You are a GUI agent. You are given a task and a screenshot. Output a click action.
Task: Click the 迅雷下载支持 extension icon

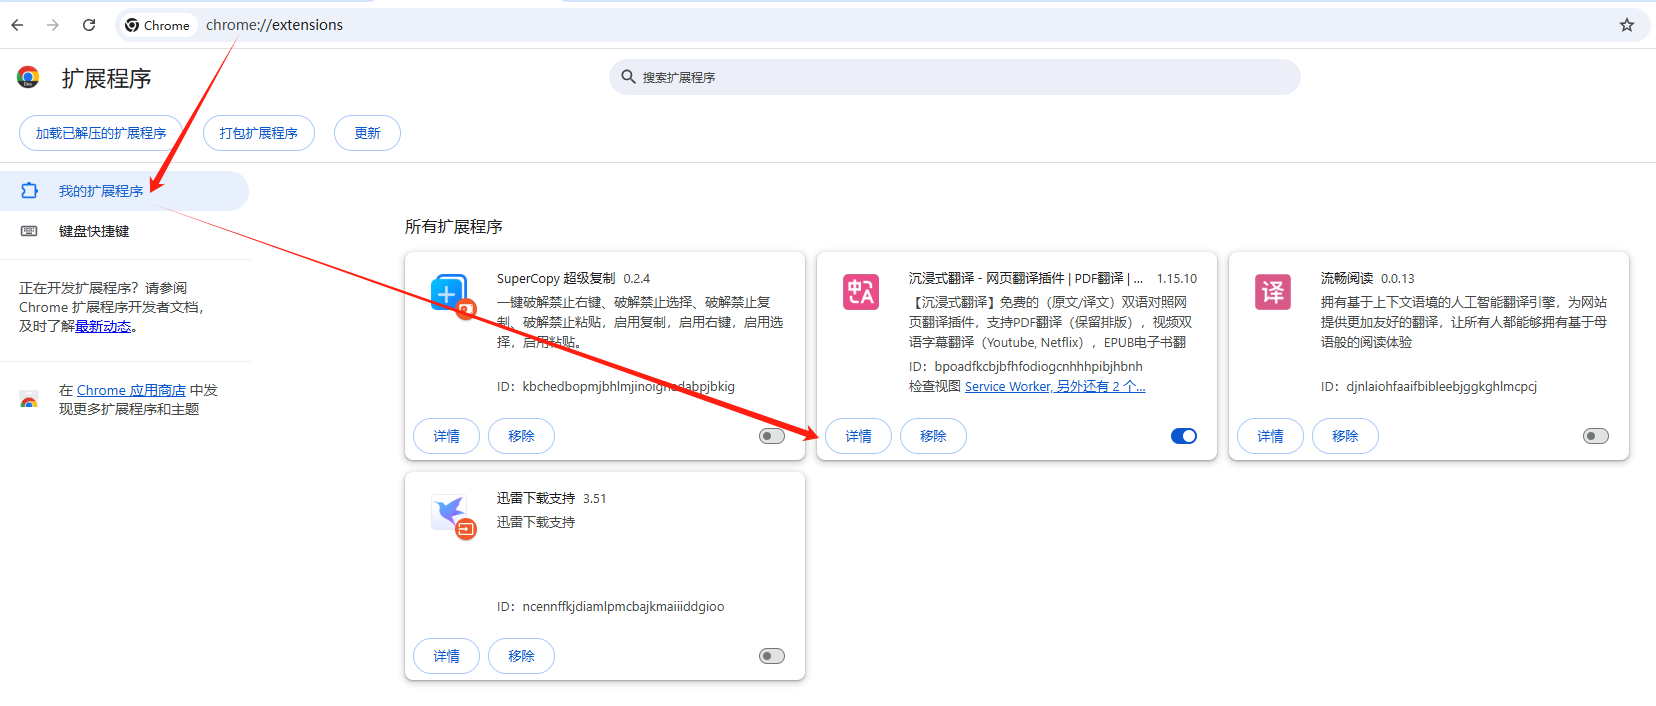coord(452,515)
